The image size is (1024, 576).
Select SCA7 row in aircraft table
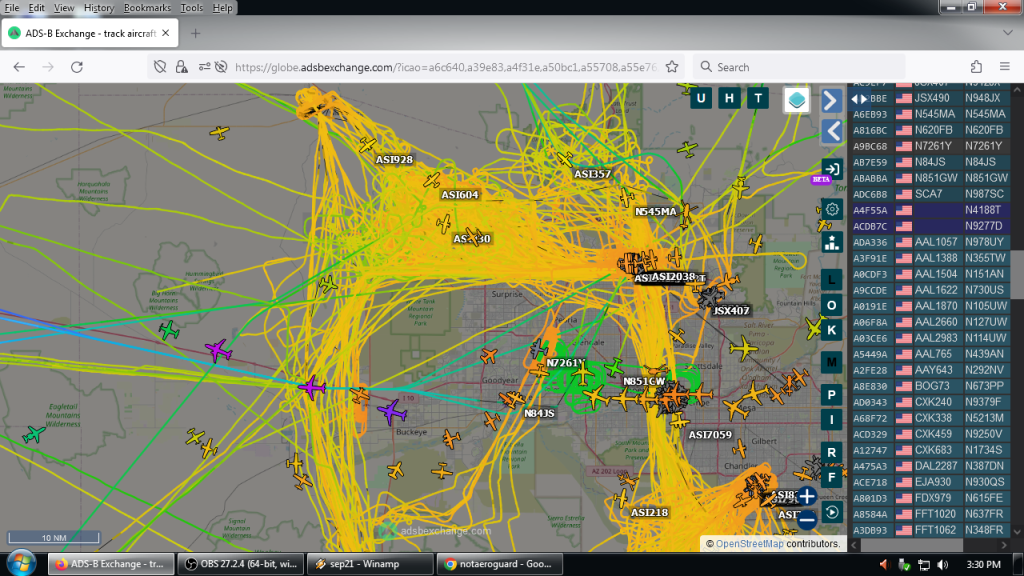tap(931, 194)
